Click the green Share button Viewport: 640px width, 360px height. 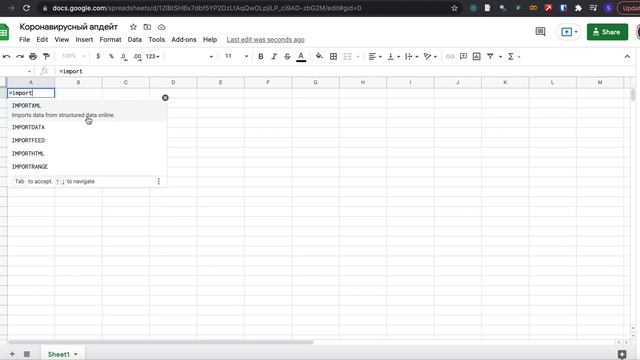click(x=607, y=32)
